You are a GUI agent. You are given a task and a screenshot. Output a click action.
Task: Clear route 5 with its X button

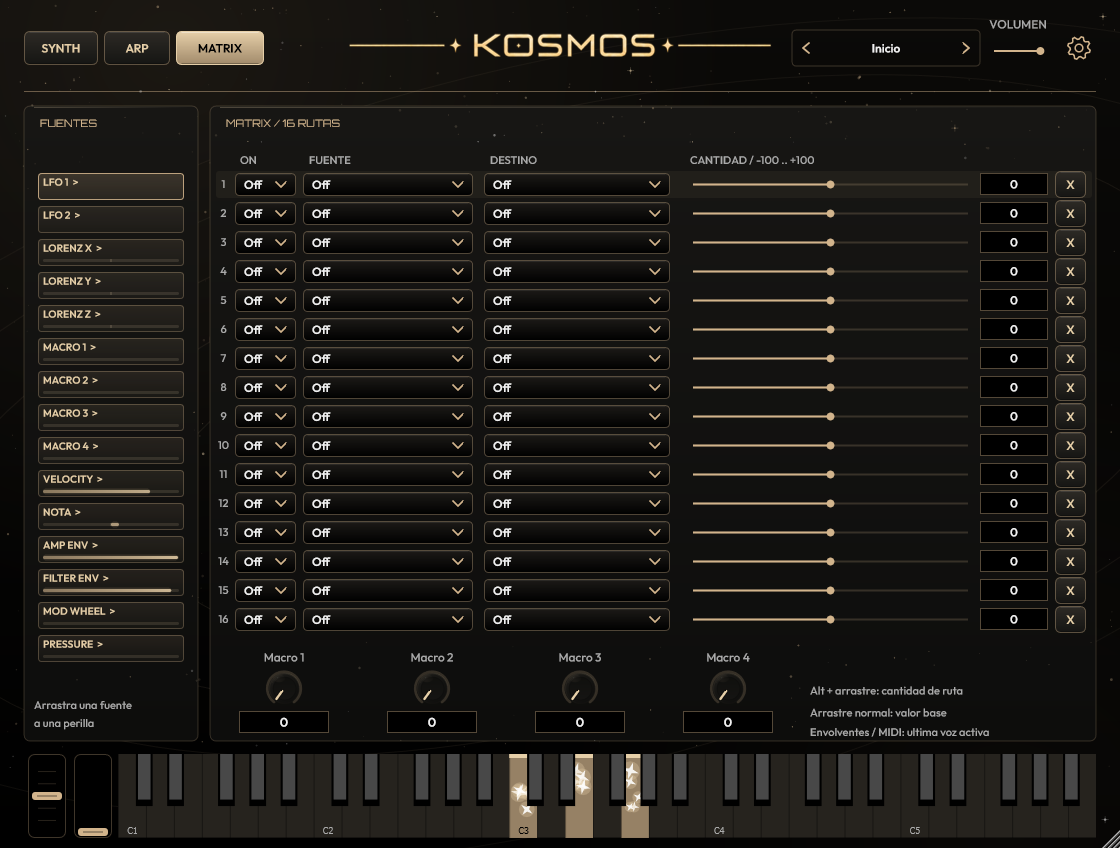point(1070,301)
